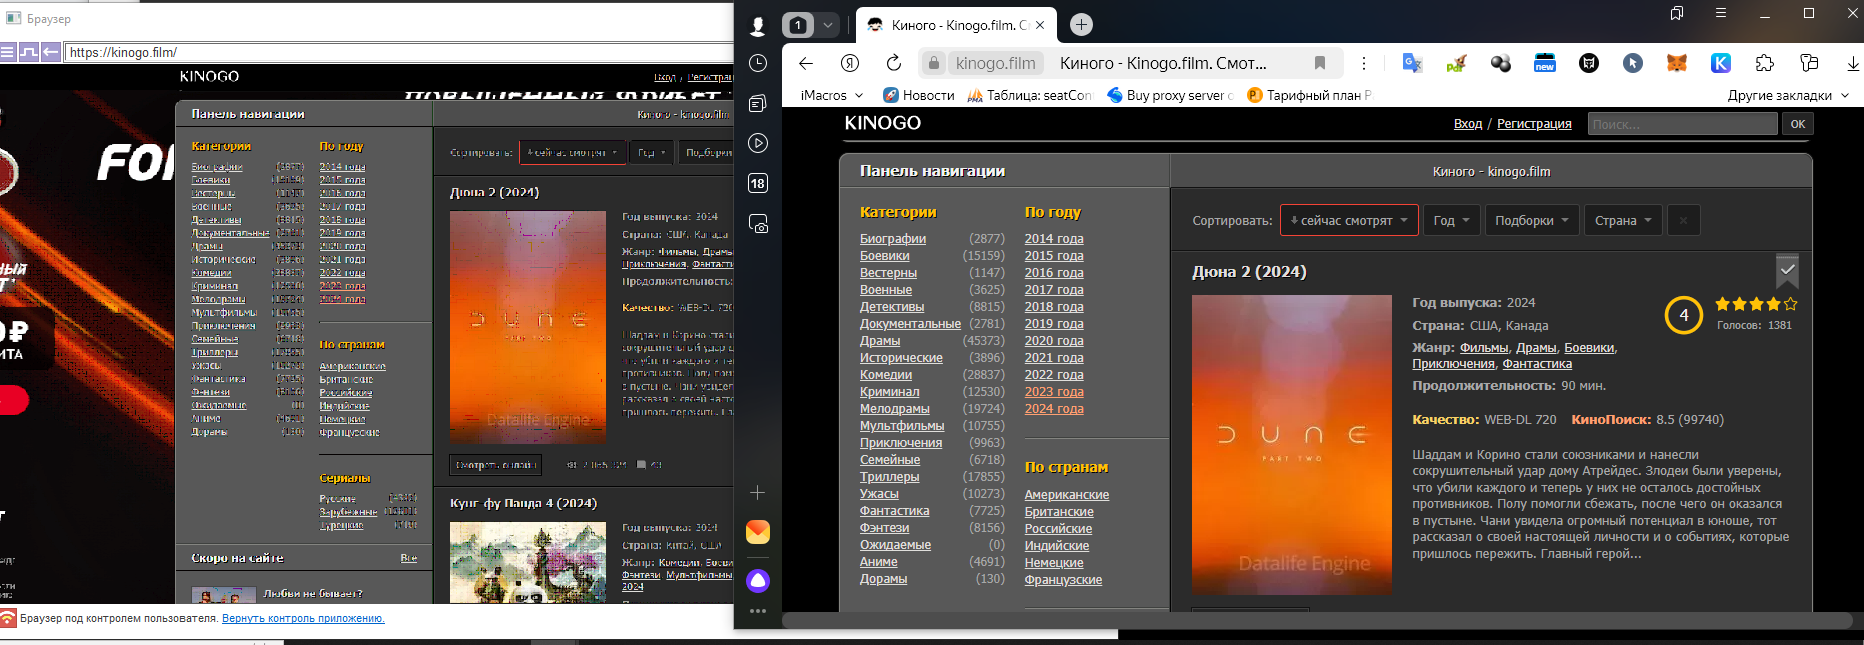Expand the 'сейчас смотрят' sort dropdown

(1348, 220)
